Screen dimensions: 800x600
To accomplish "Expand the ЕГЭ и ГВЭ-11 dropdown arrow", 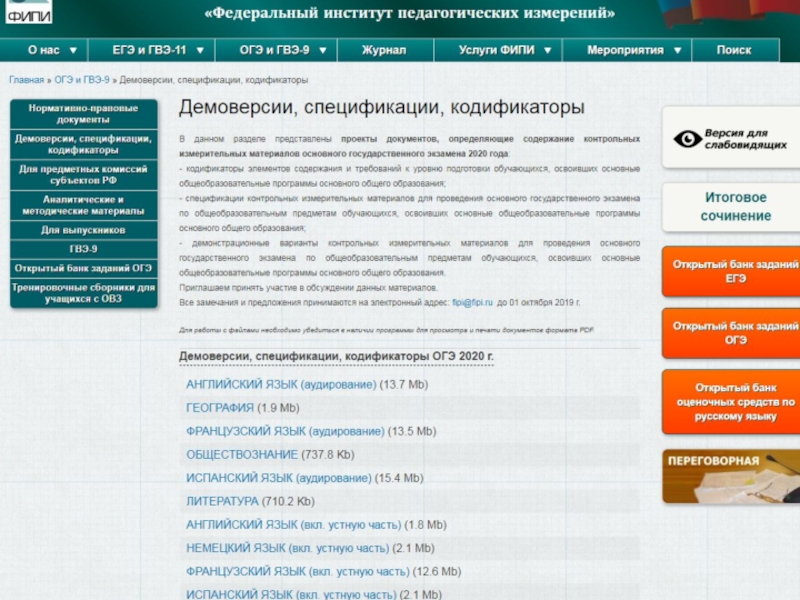I will coord(200,51).
